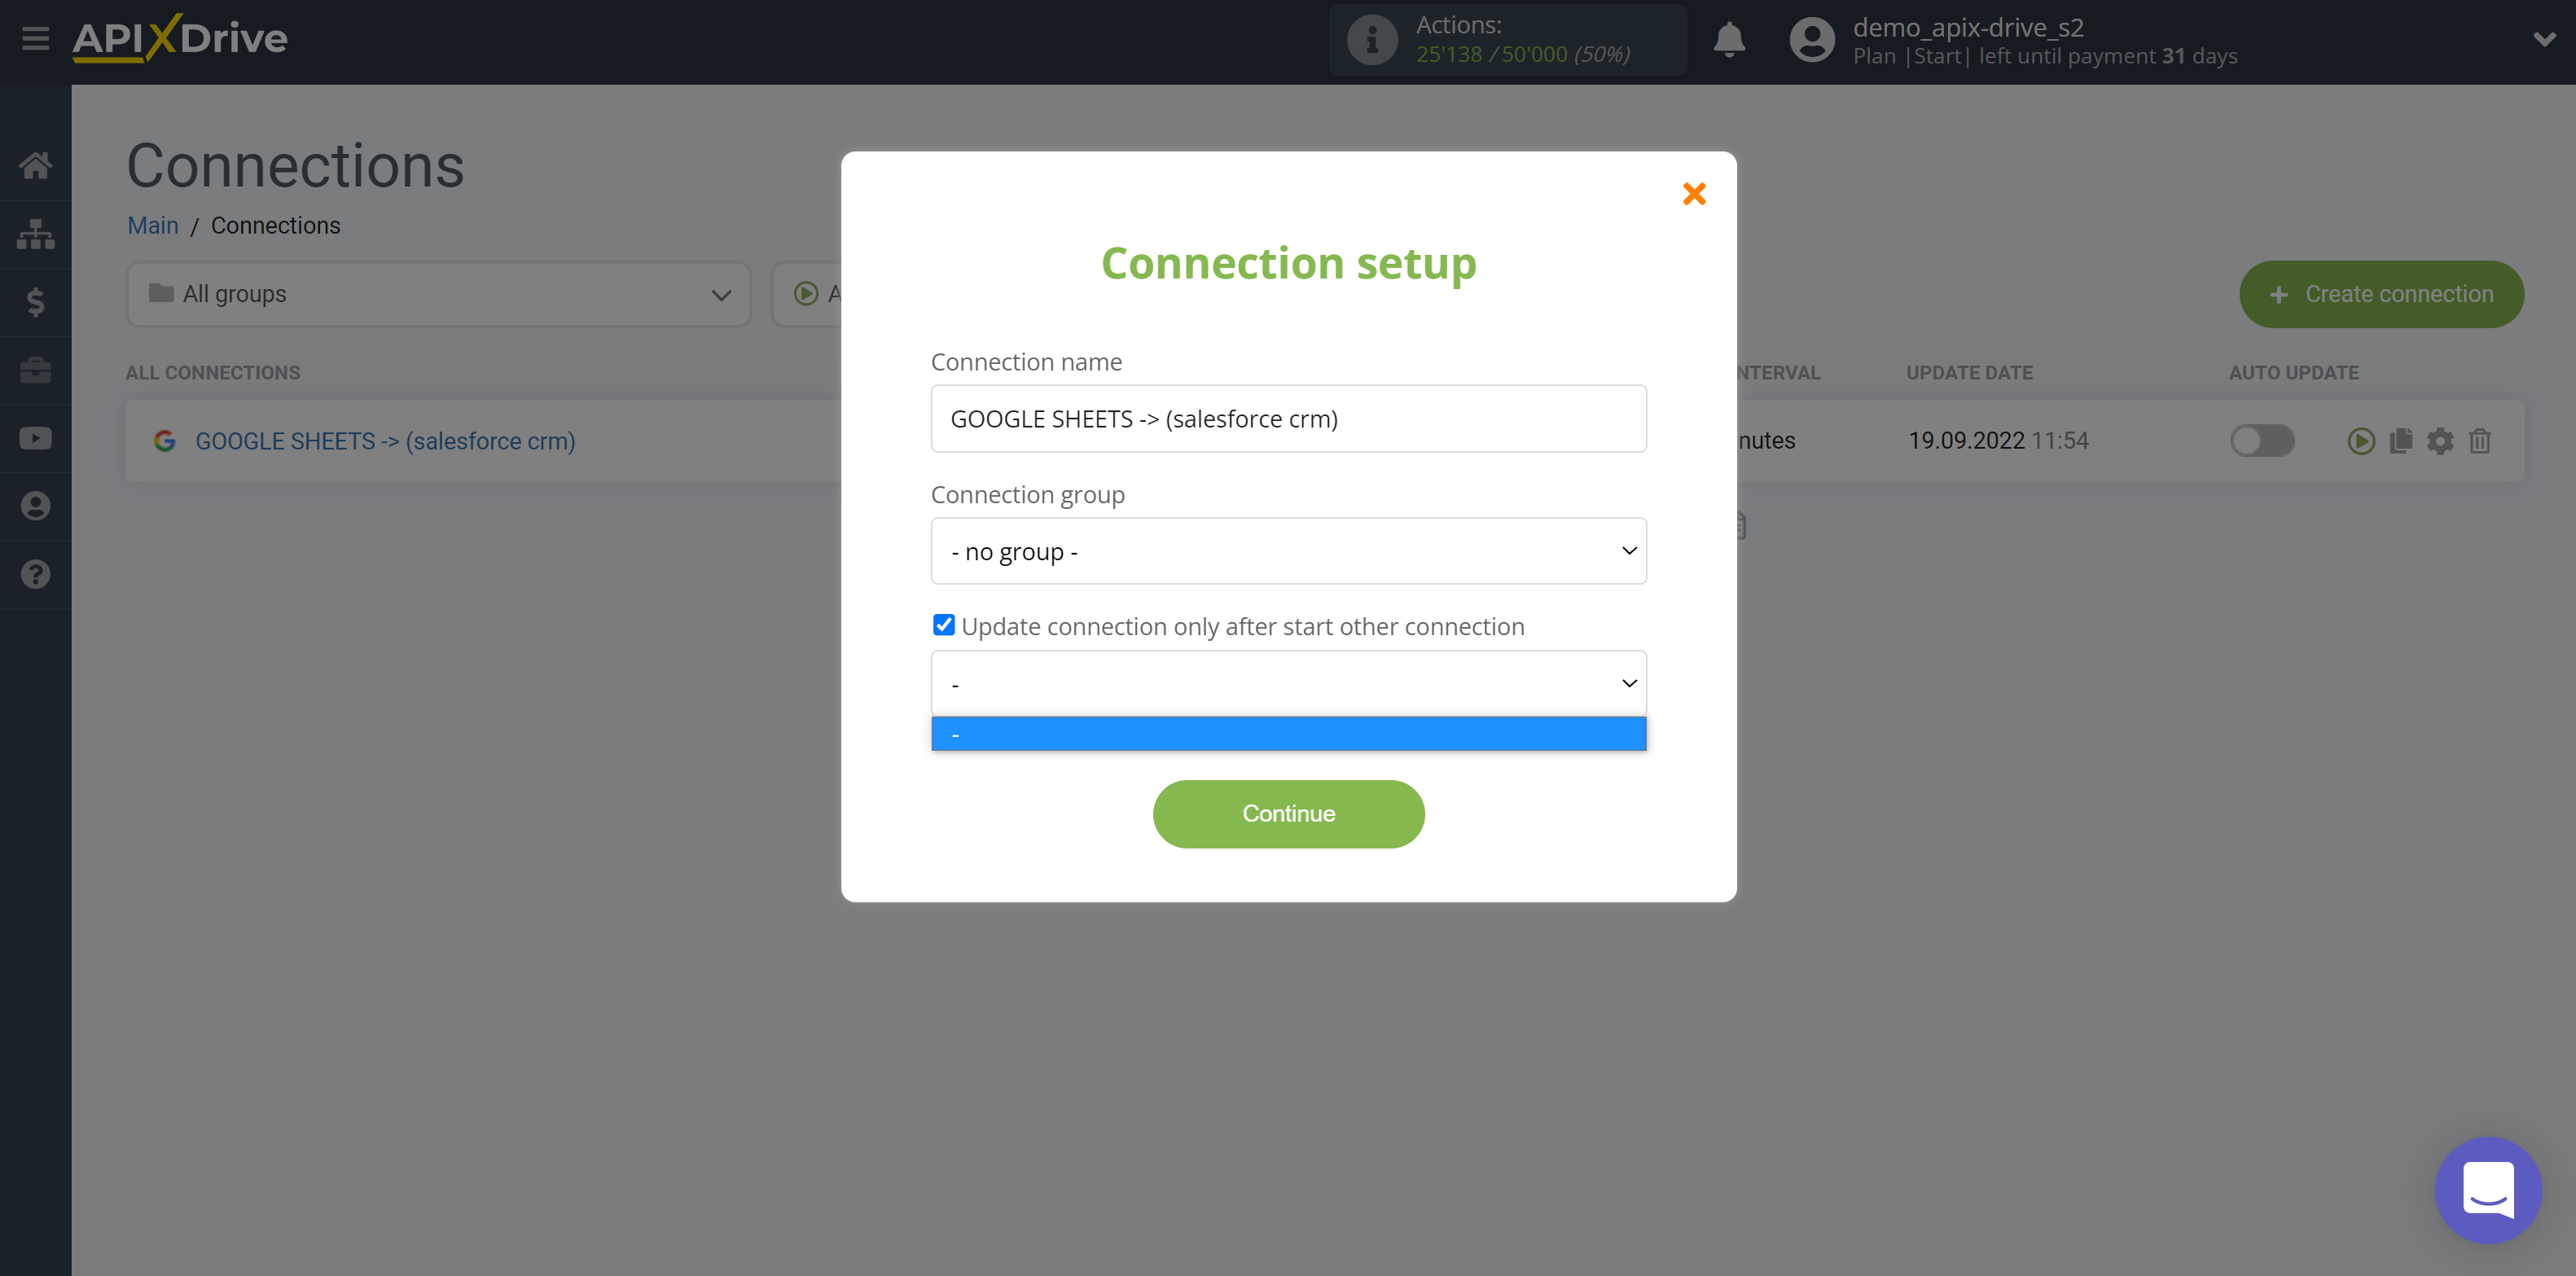Click the All Groups filter menu
Screen dimensions: 2576x1276
point(437,294)
